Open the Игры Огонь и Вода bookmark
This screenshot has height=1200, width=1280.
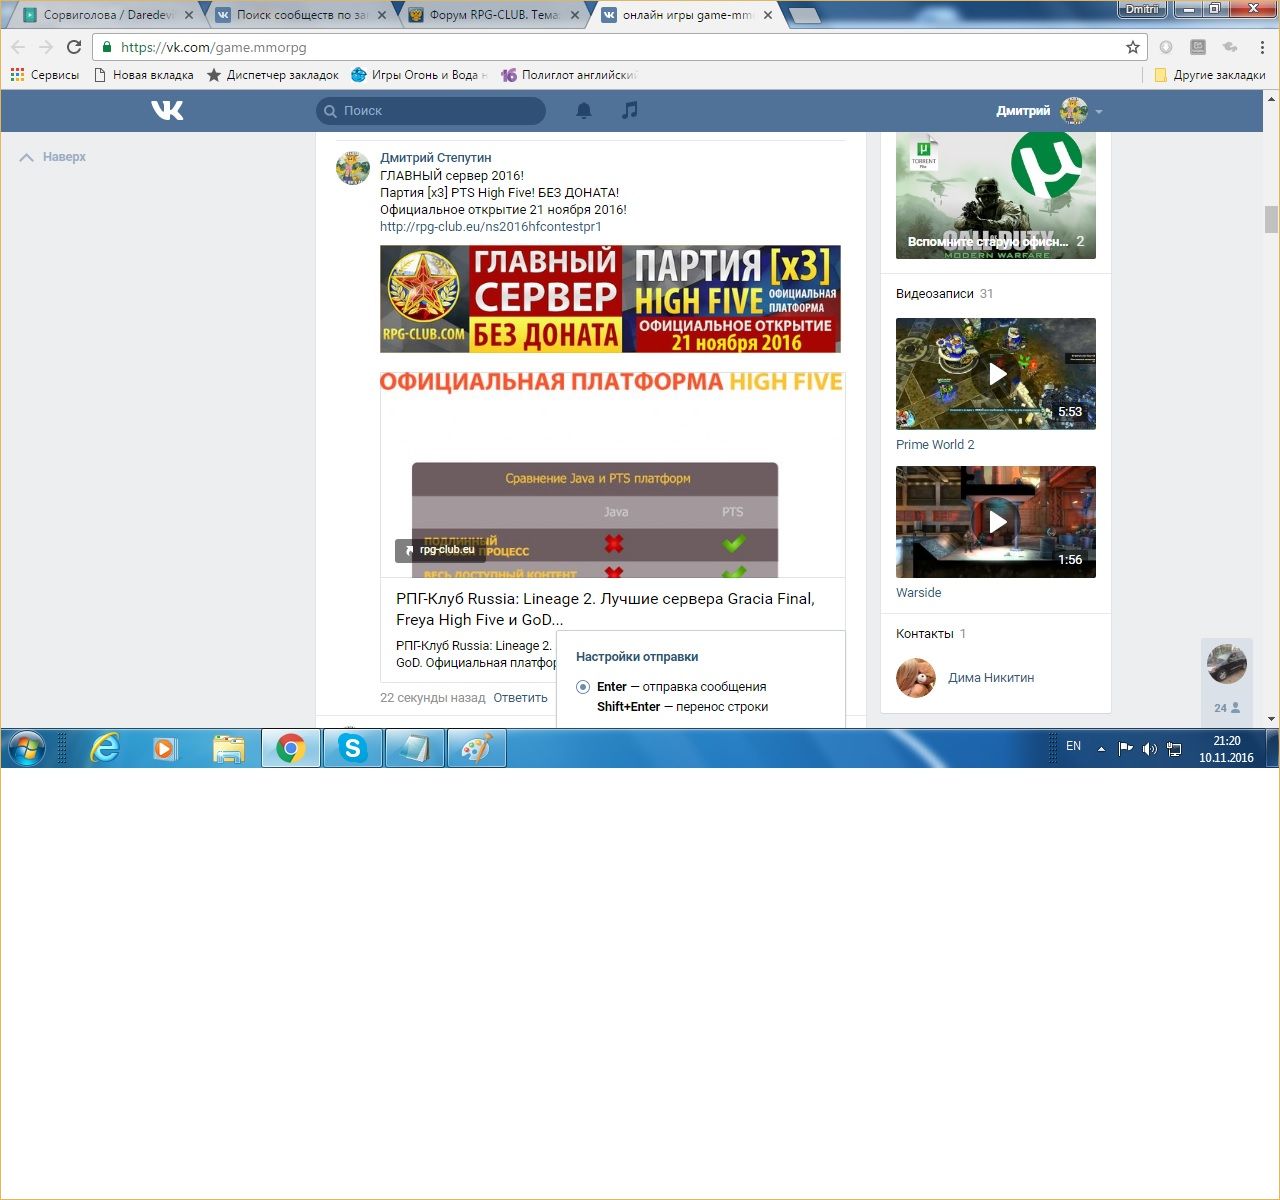[420, 75]
